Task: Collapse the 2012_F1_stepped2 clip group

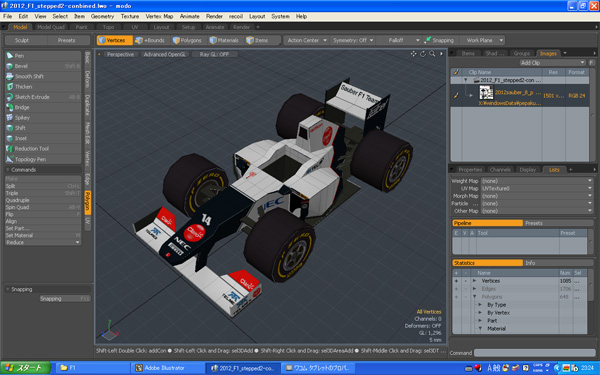Action: click(x=466, y=80)
